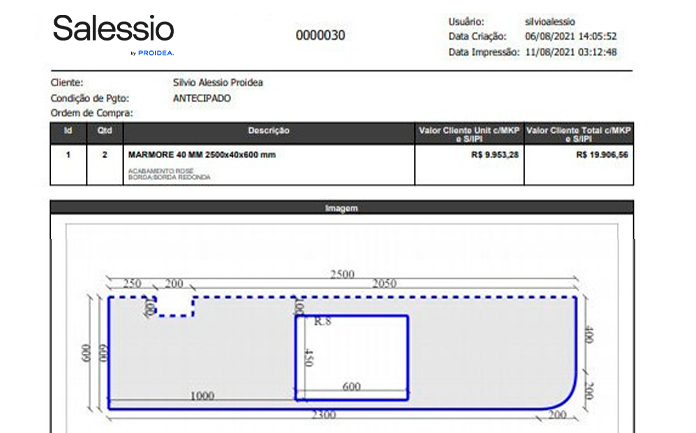Click the R 8 radius label in the sink cutout

(x=323, y=322)
